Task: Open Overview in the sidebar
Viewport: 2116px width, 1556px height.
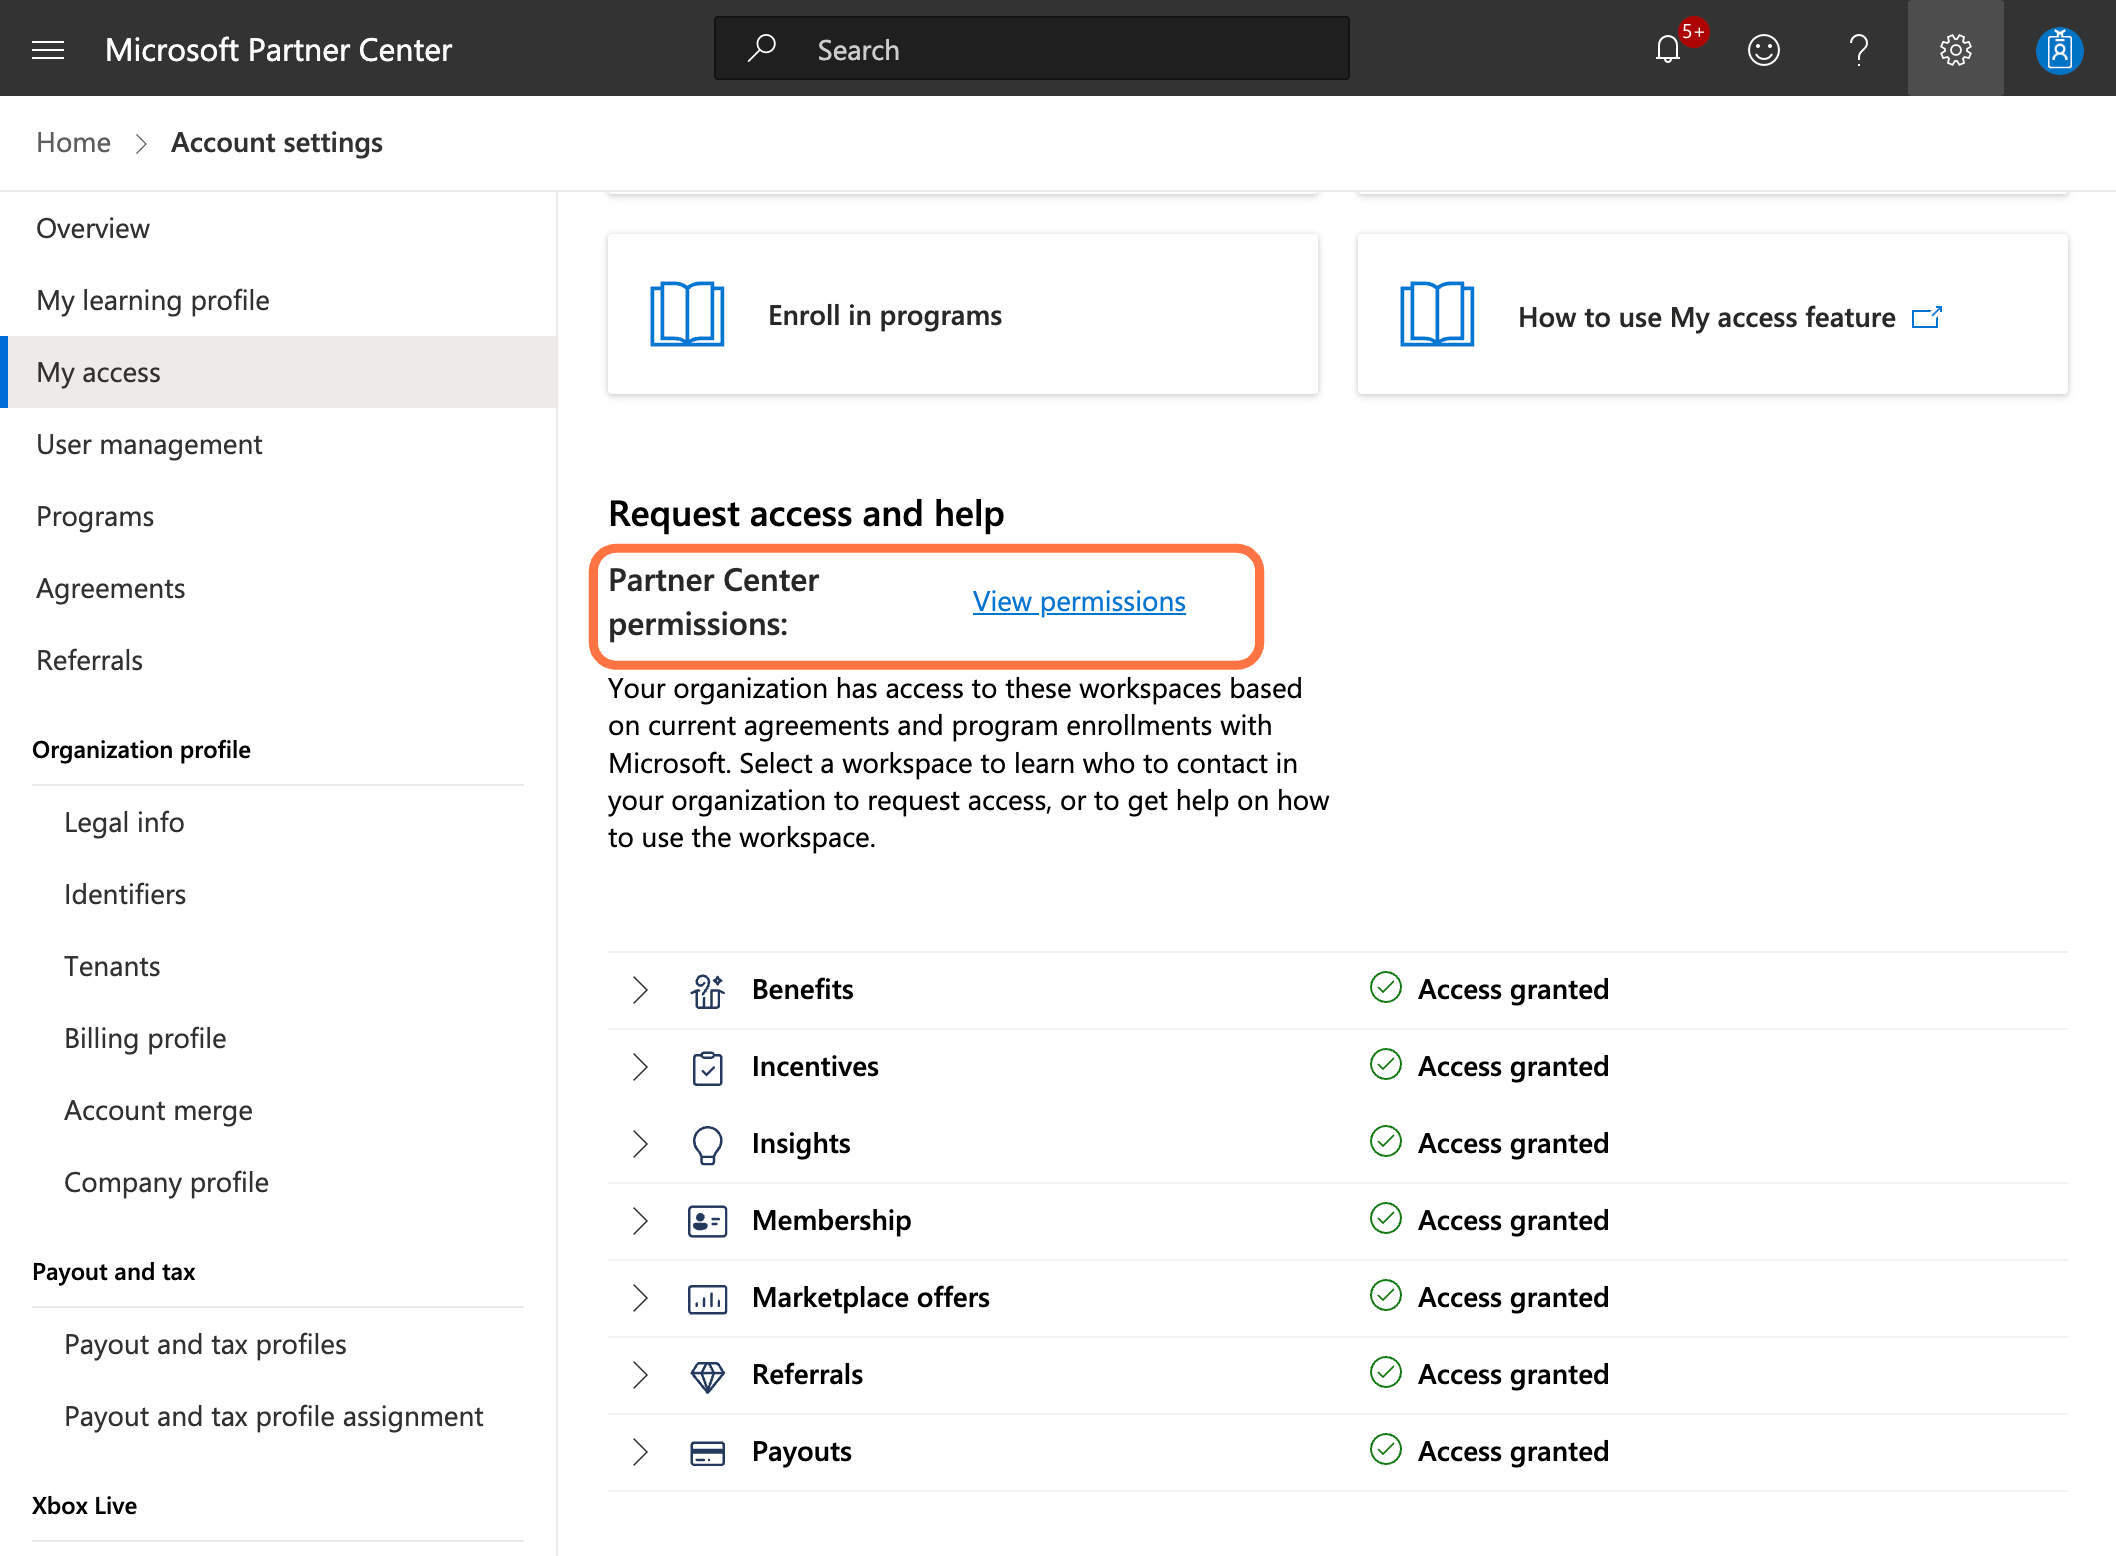Action: click(278, 228)
